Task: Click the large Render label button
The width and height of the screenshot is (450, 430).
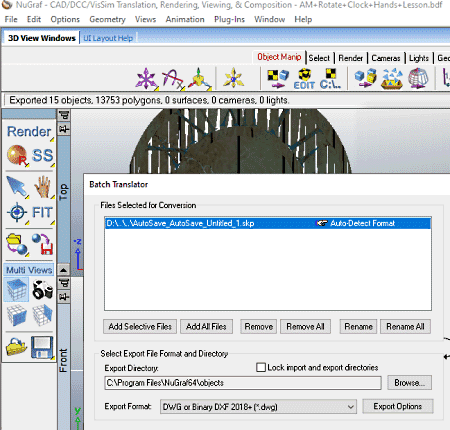Action: 29,132
